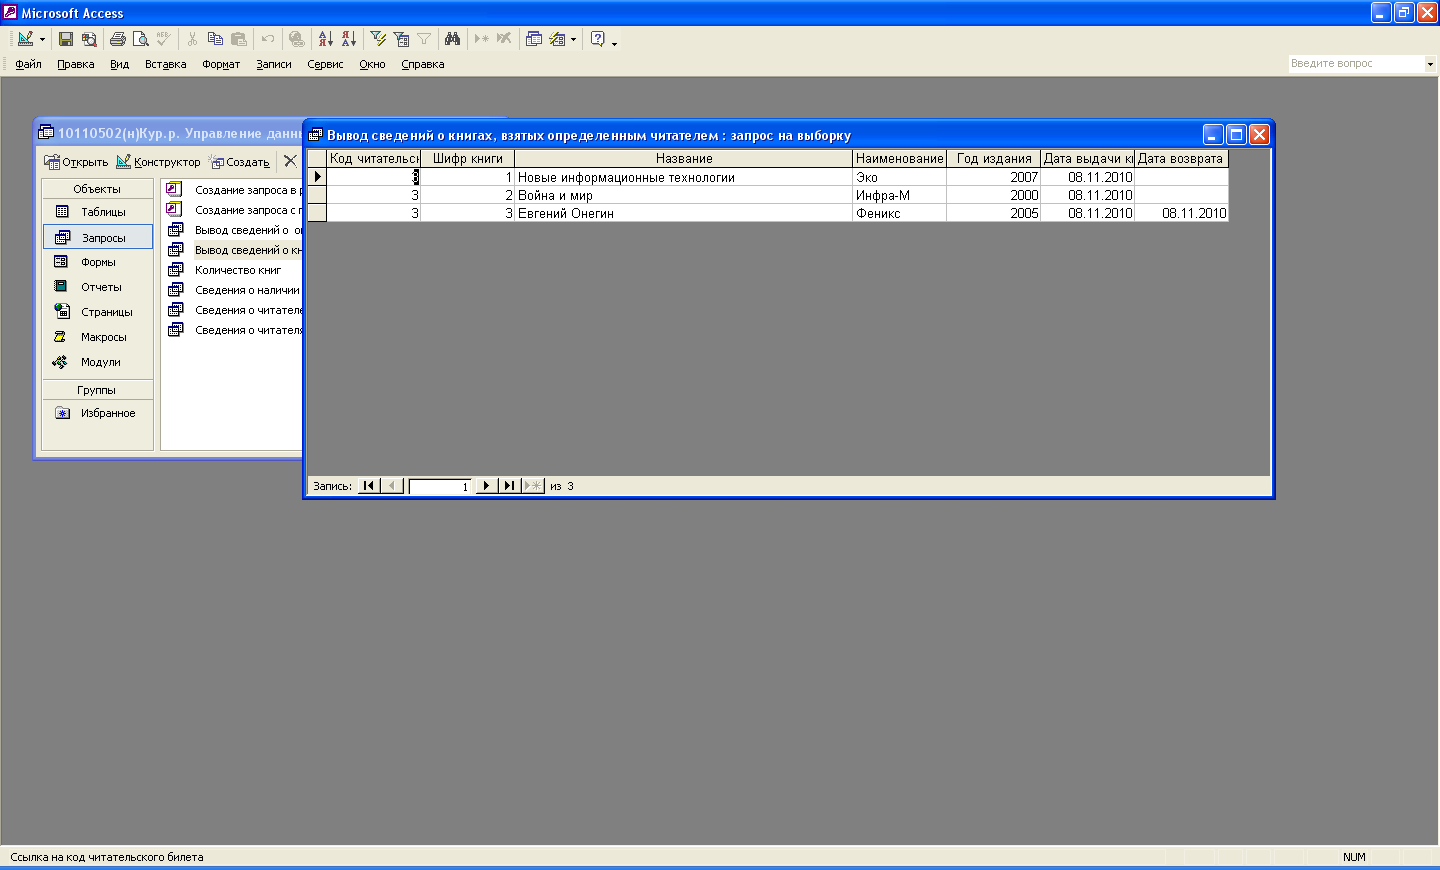The image size is (1440, 870).
Task: Open Print Preview from the toolbar
Action: click(x=141, y=39)
